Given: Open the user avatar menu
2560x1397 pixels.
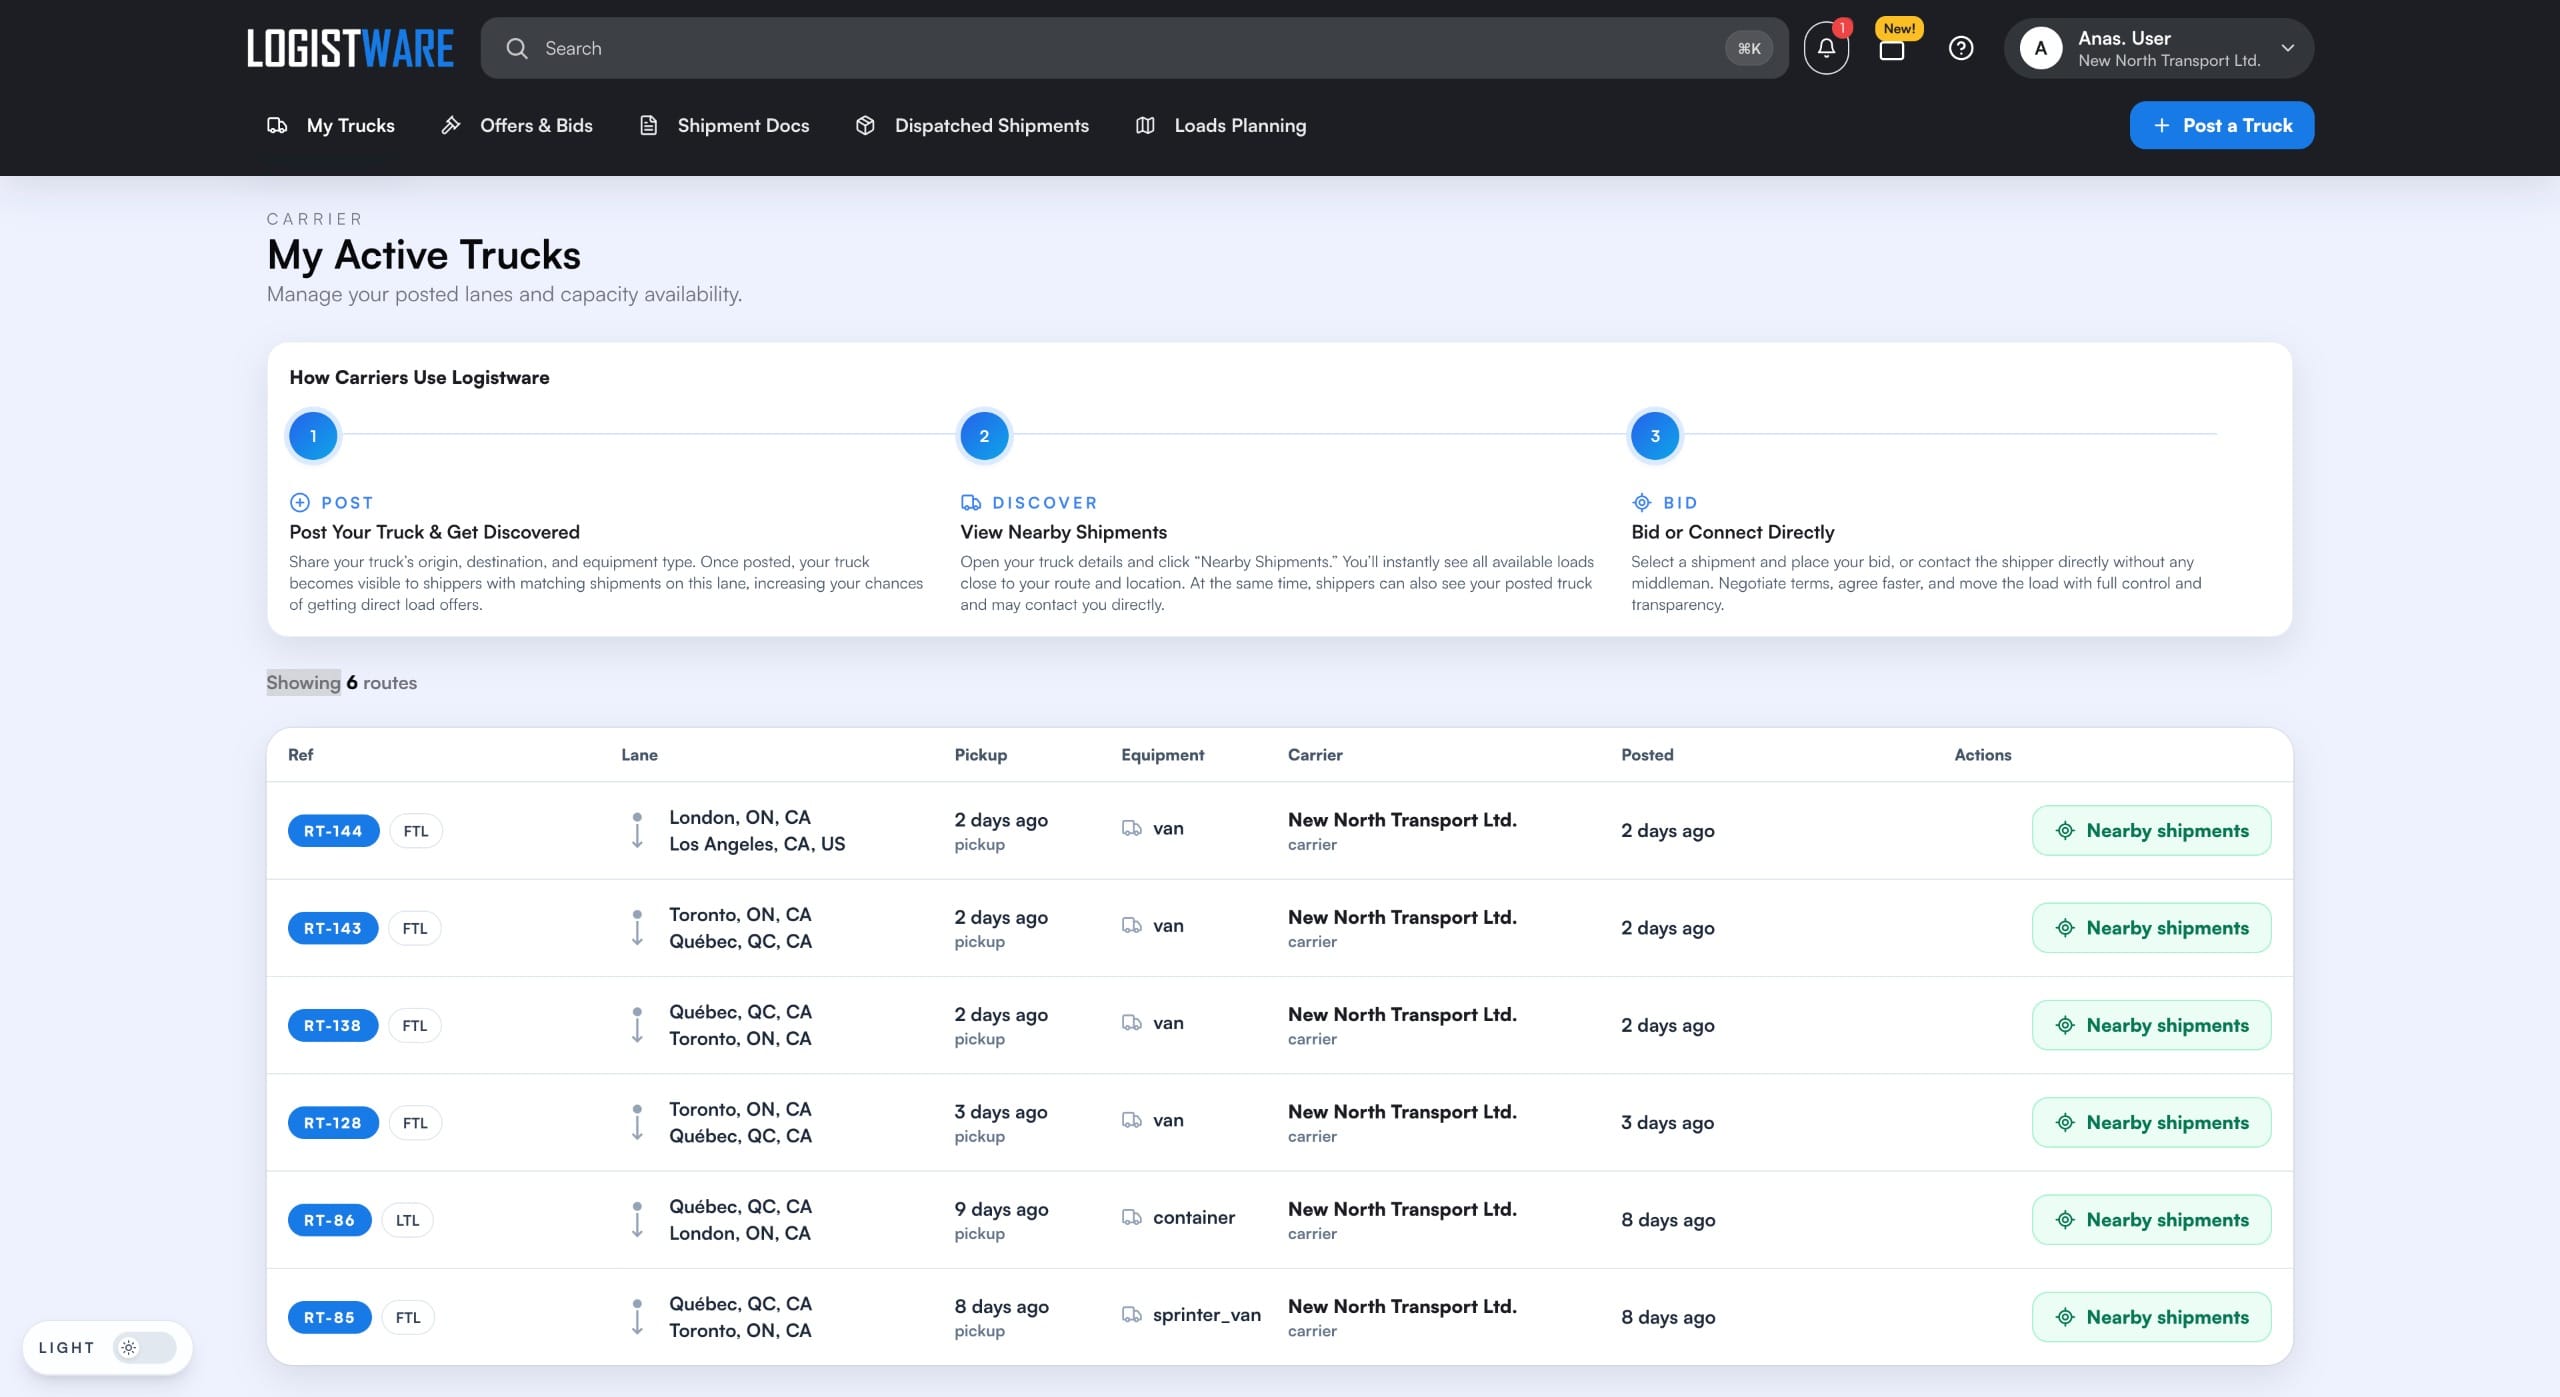Looking at the screenshot, I should (2040, 47).
